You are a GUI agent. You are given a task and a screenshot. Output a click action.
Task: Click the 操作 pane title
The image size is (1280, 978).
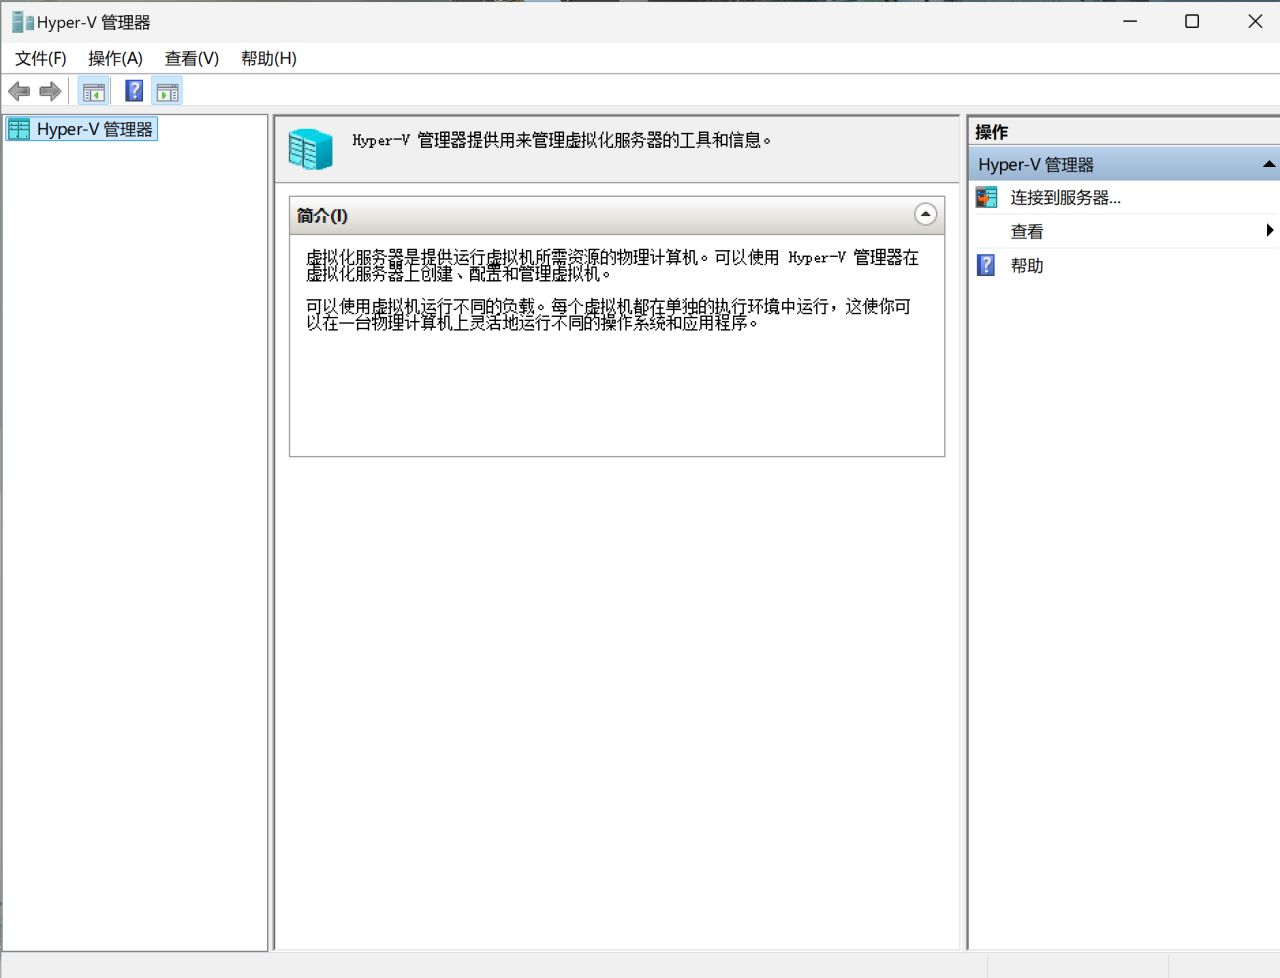point(992,132)
